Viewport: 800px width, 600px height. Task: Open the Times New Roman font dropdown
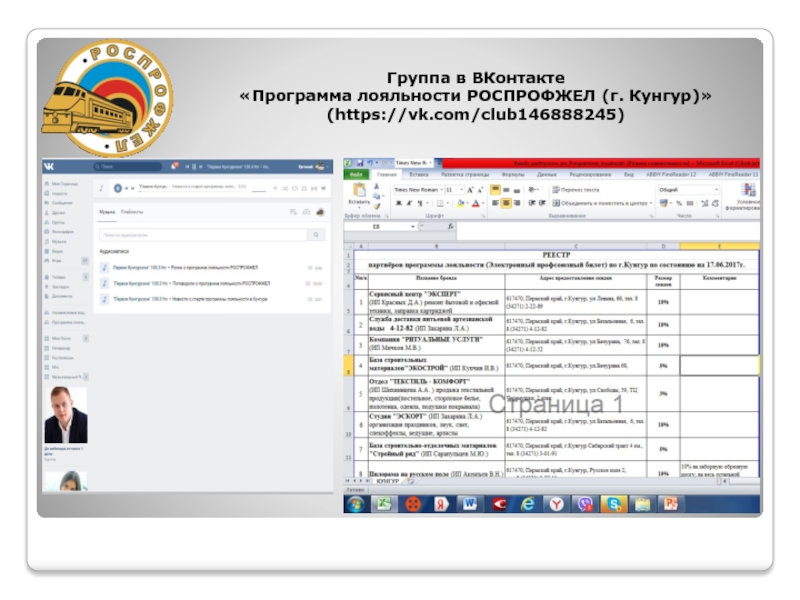coord(441,190)
